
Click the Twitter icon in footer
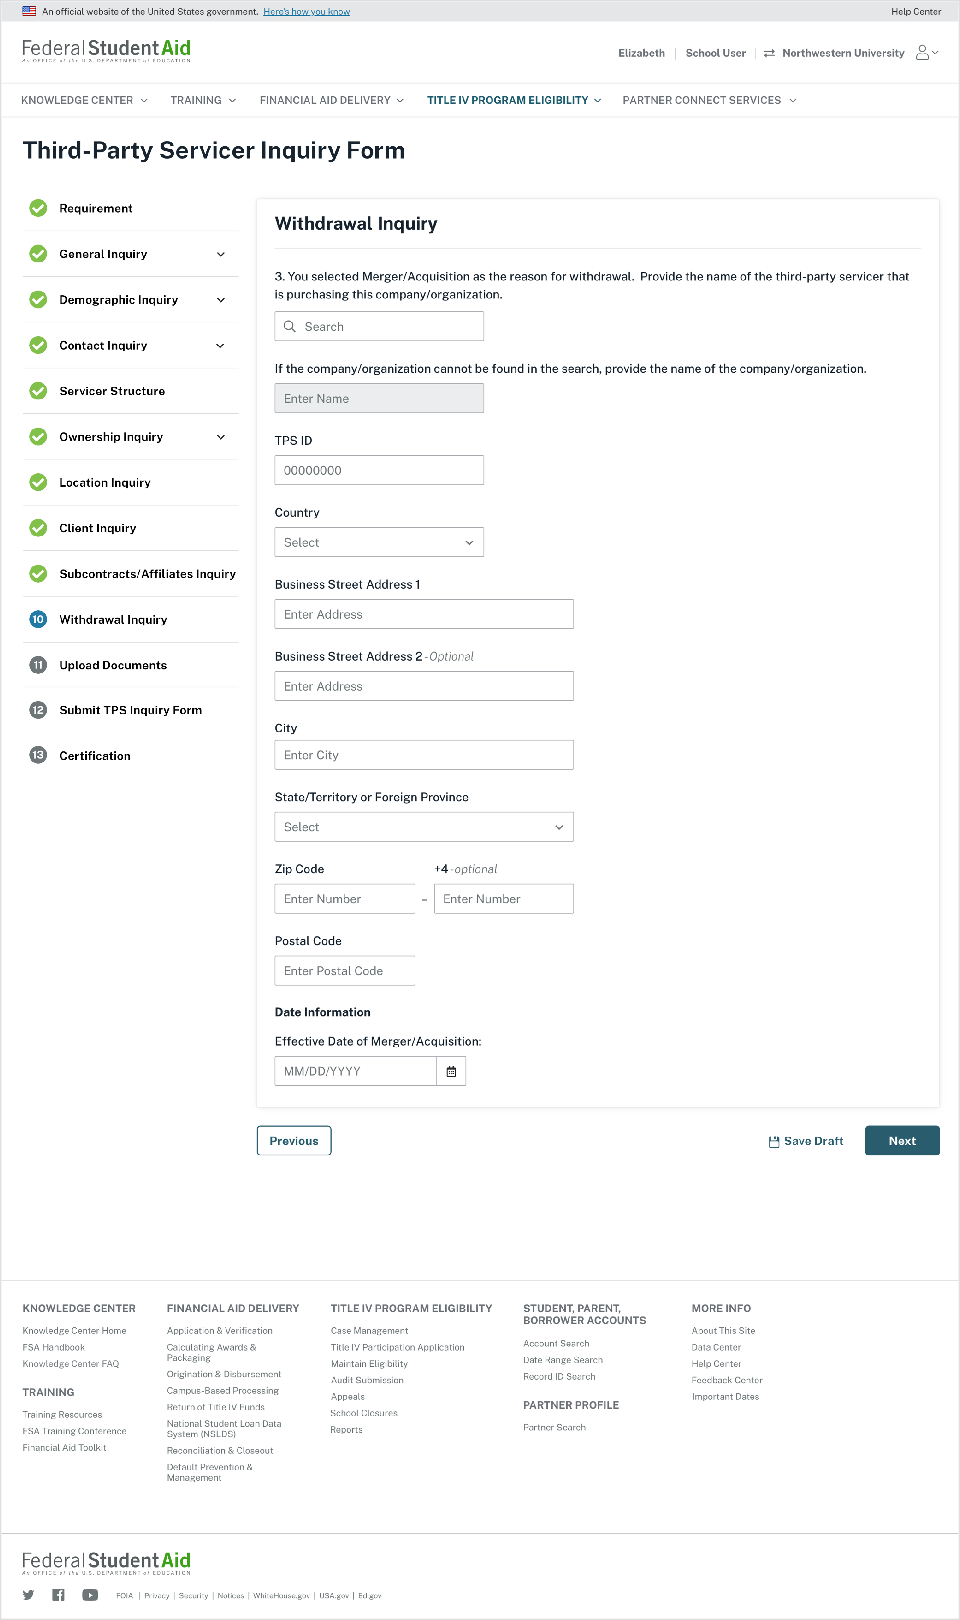(28, 1595)
